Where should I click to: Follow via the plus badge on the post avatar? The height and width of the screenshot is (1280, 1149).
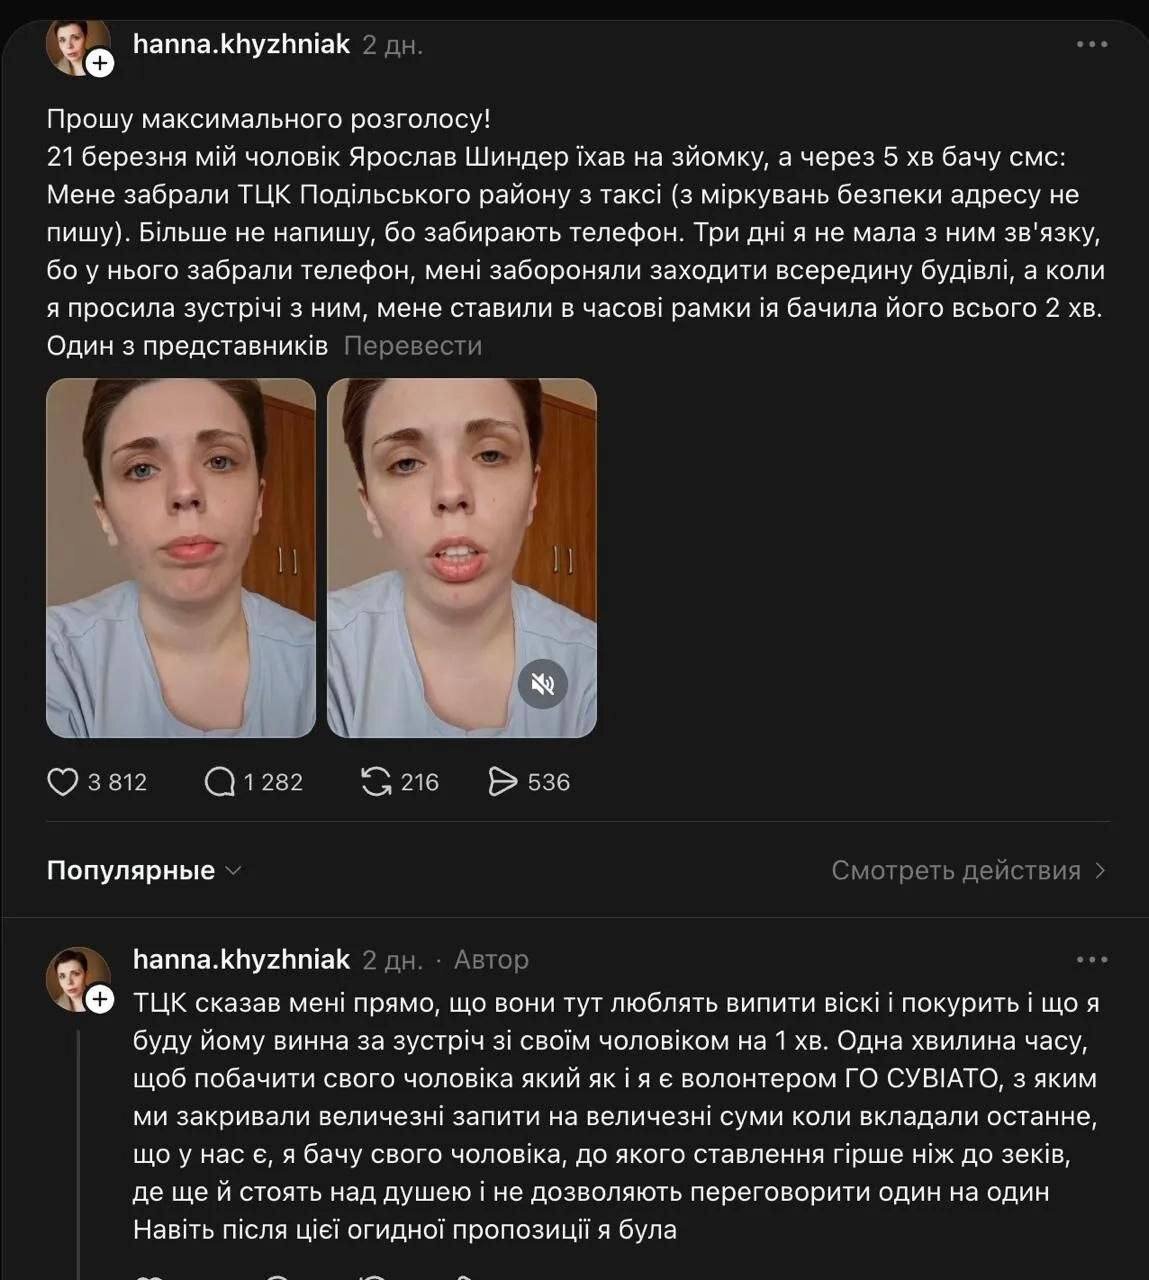[x=101, y=64]
